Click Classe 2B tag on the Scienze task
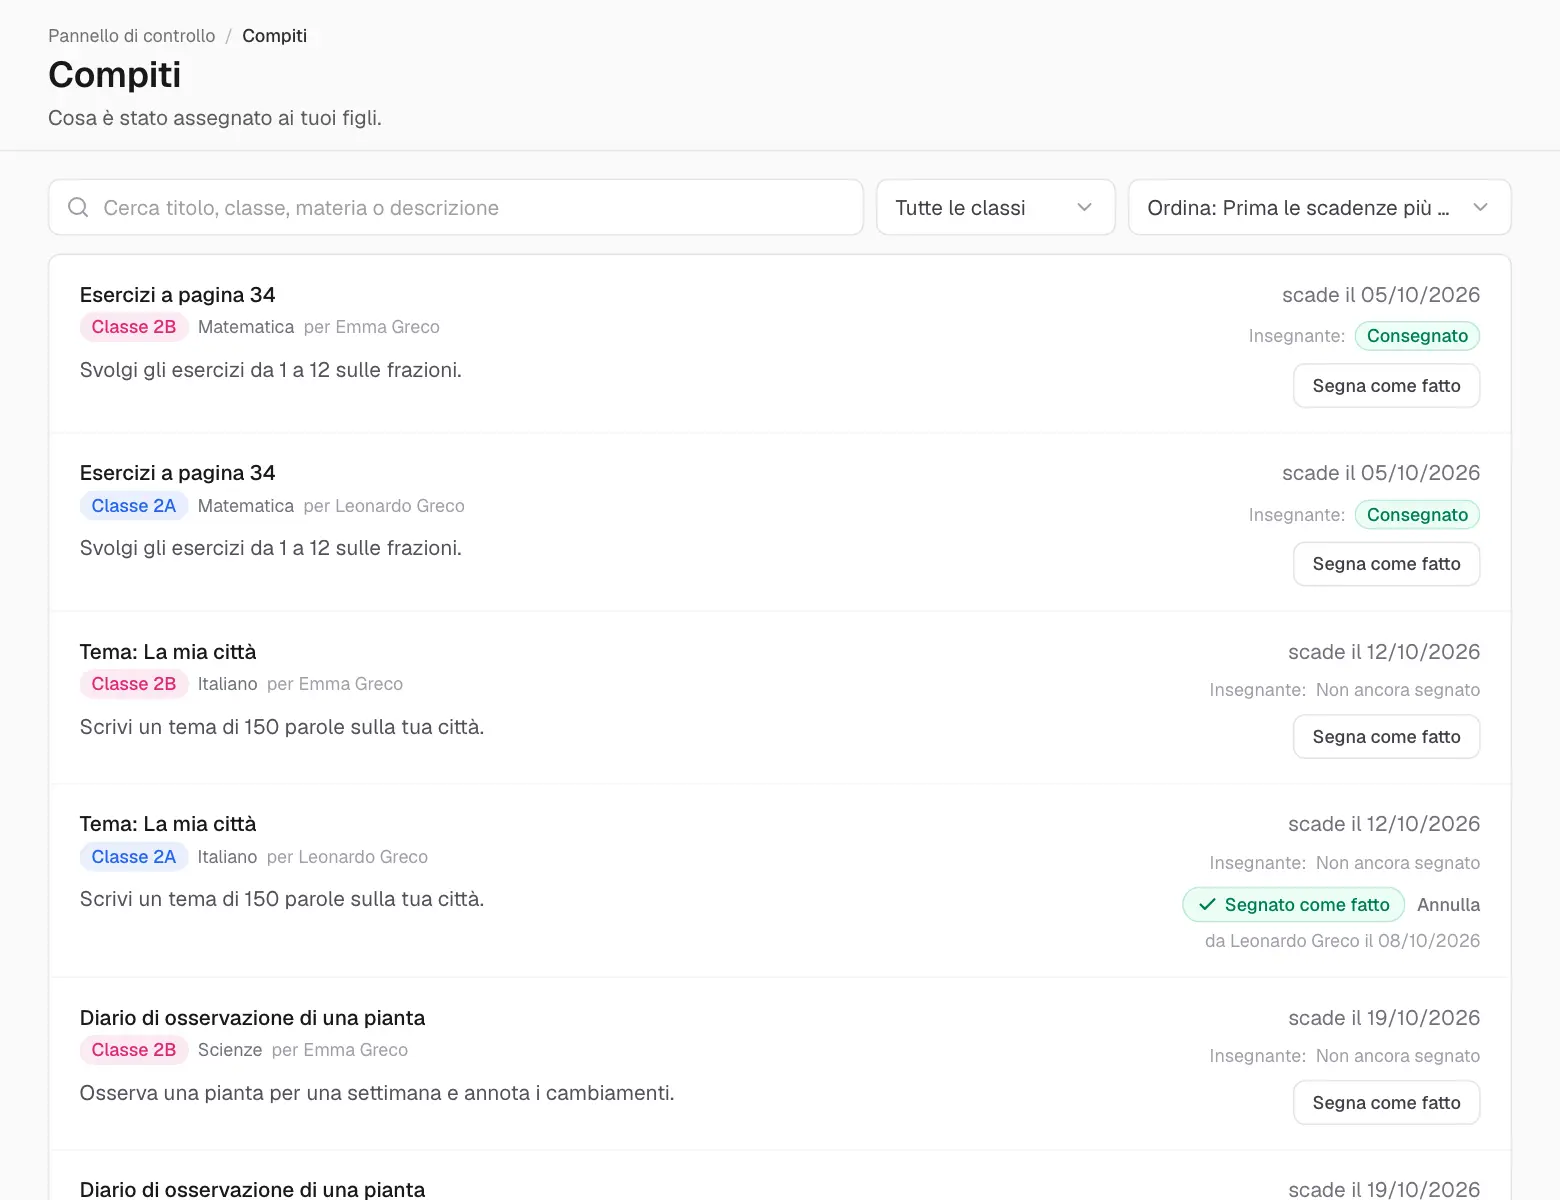The image size is (1560, 1200). 134,1050
